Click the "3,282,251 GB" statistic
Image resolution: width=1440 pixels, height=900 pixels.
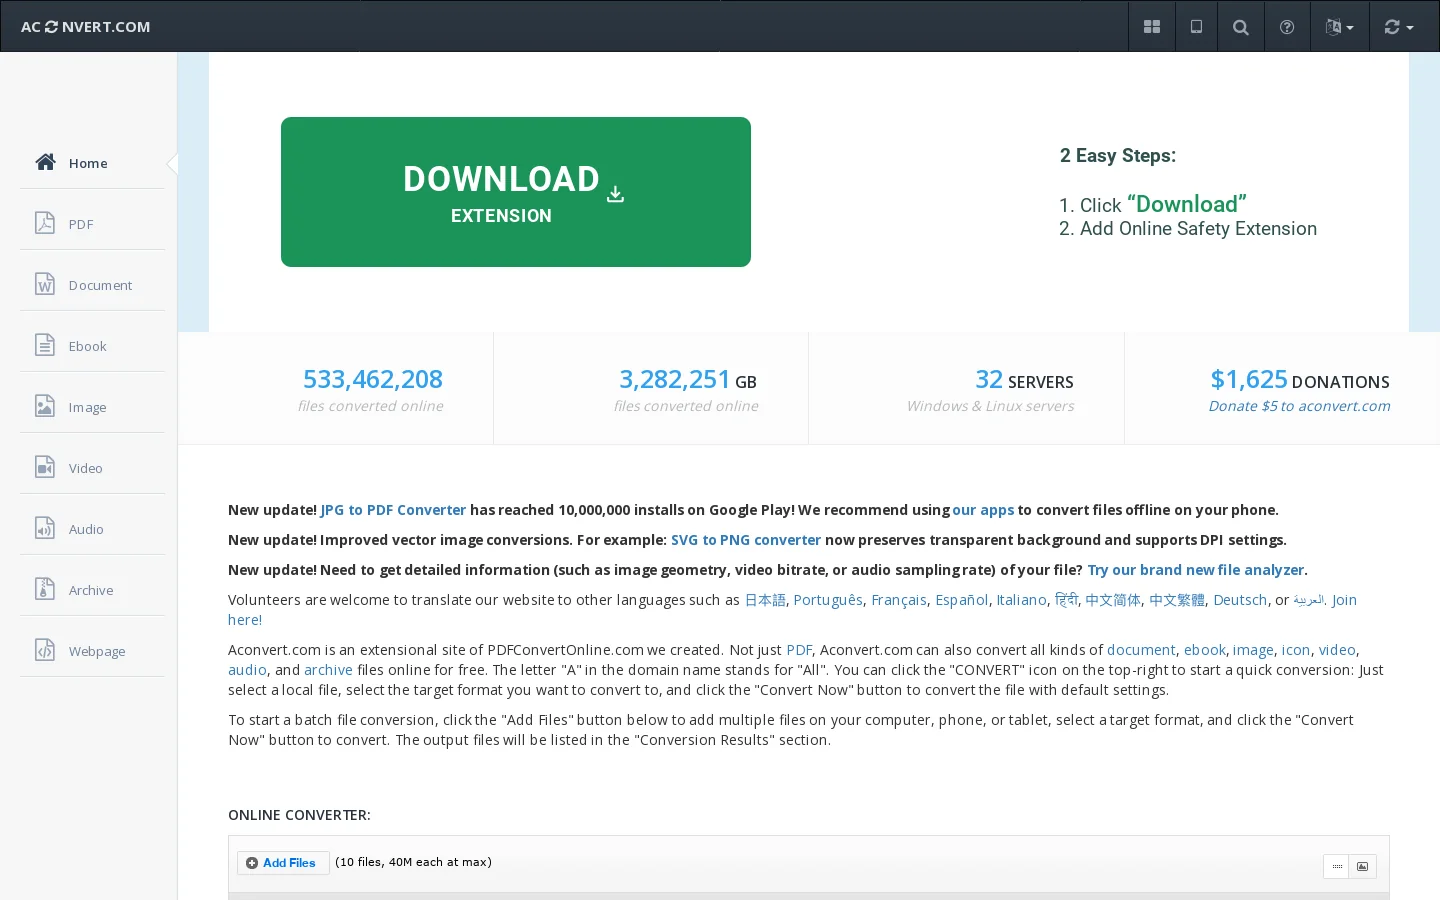[x=688, y=380]
